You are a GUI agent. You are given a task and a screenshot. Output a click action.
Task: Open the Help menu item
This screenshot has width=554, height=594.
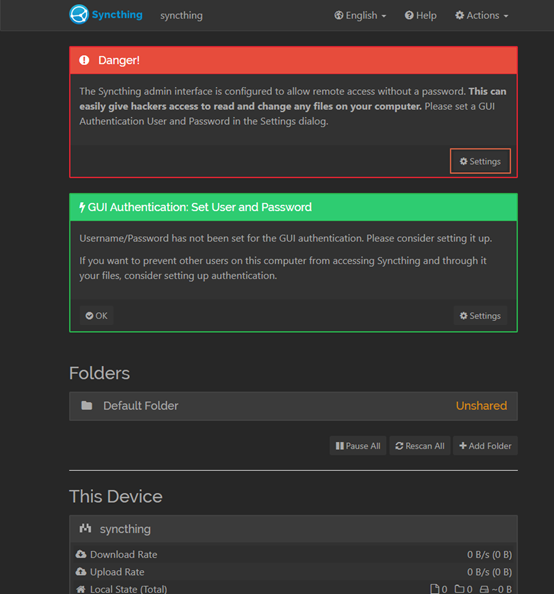click(x=421, y=16)
